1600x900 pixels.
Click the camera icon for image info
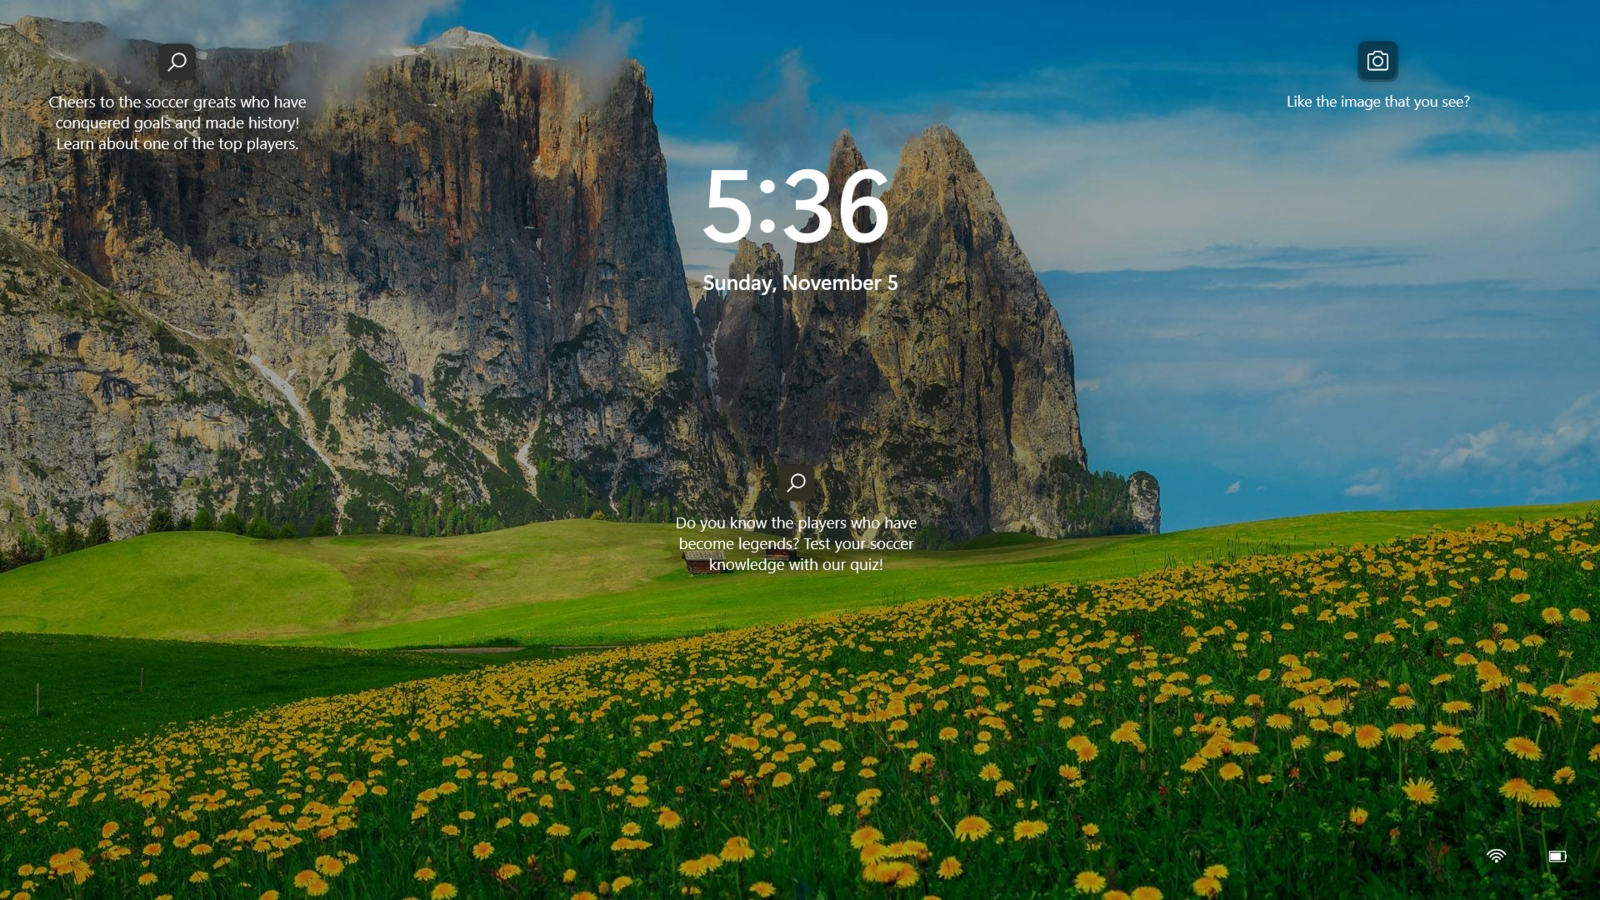[1377, 61]
